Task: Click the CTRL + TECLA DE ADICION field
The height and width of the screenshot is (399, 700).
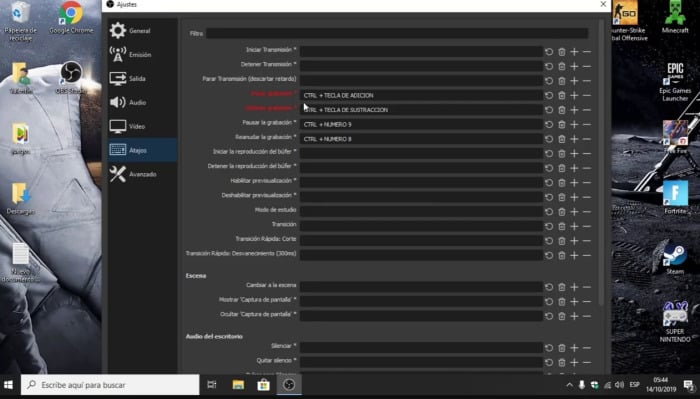Action: point(421,95)
